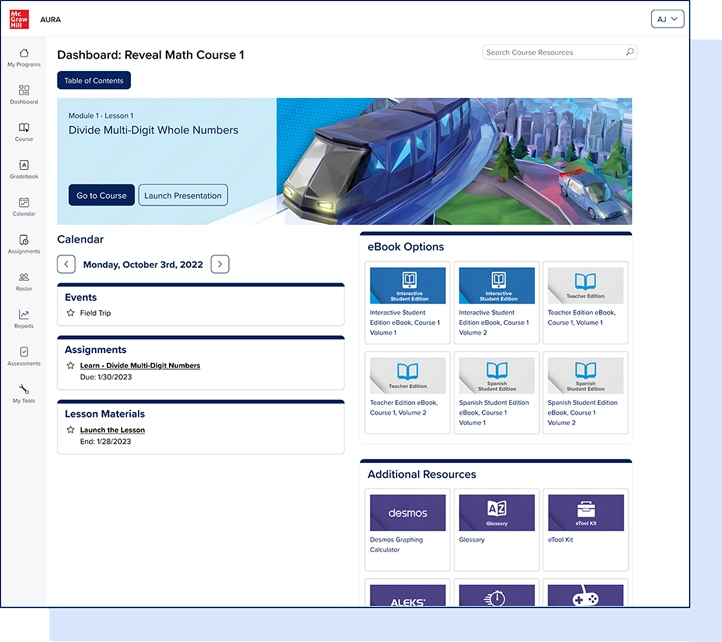Go to next calendar day
The width and height of the screenshot is (722, 642).
pos(220,264)
